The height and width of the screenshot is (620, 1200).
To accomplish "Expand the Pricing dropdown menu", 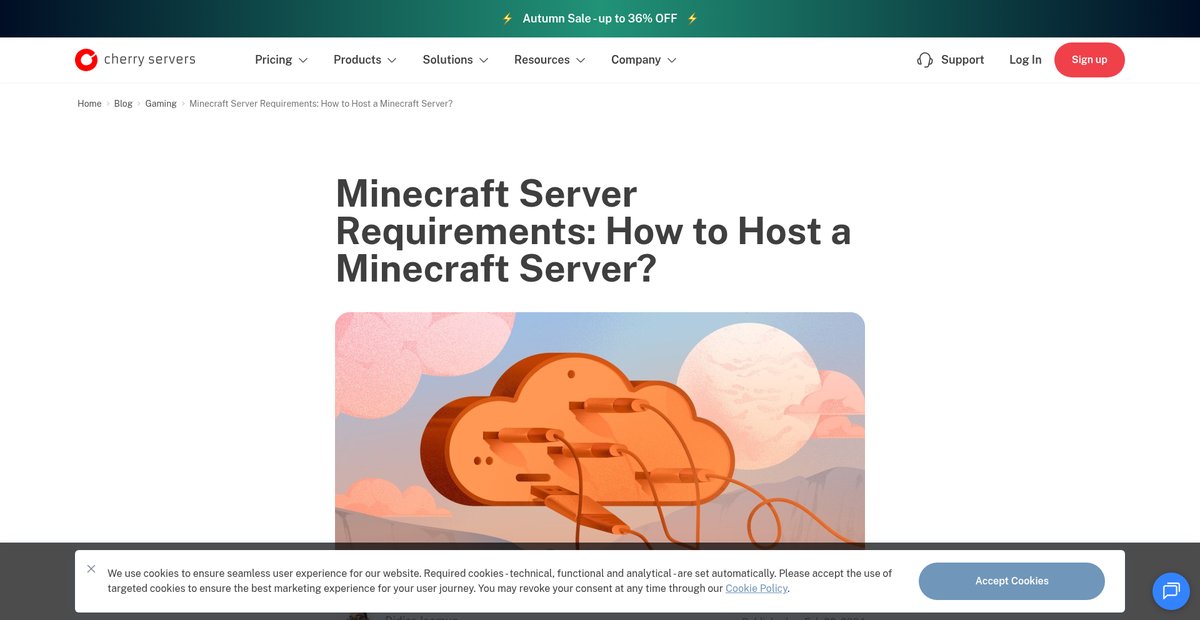I will (281, 60).
